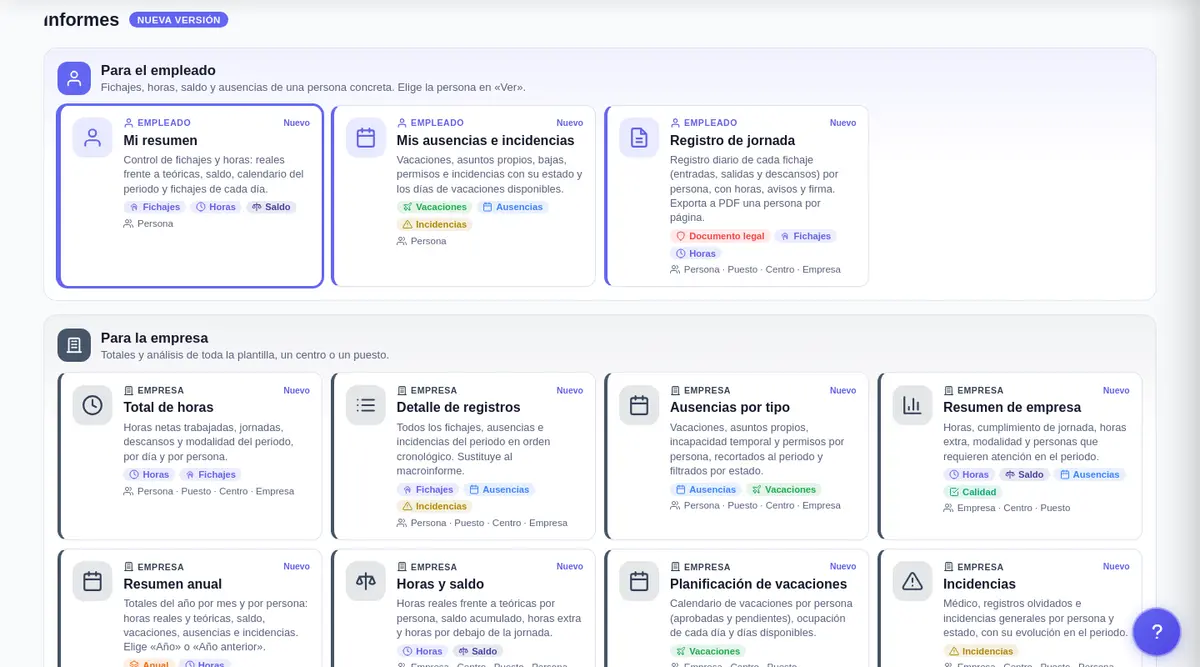Image resolution: width=1200 pixels, height=667 pixels.
Task: Click the bar chart icon on Resumen de empresa
Action: [912, 405]
